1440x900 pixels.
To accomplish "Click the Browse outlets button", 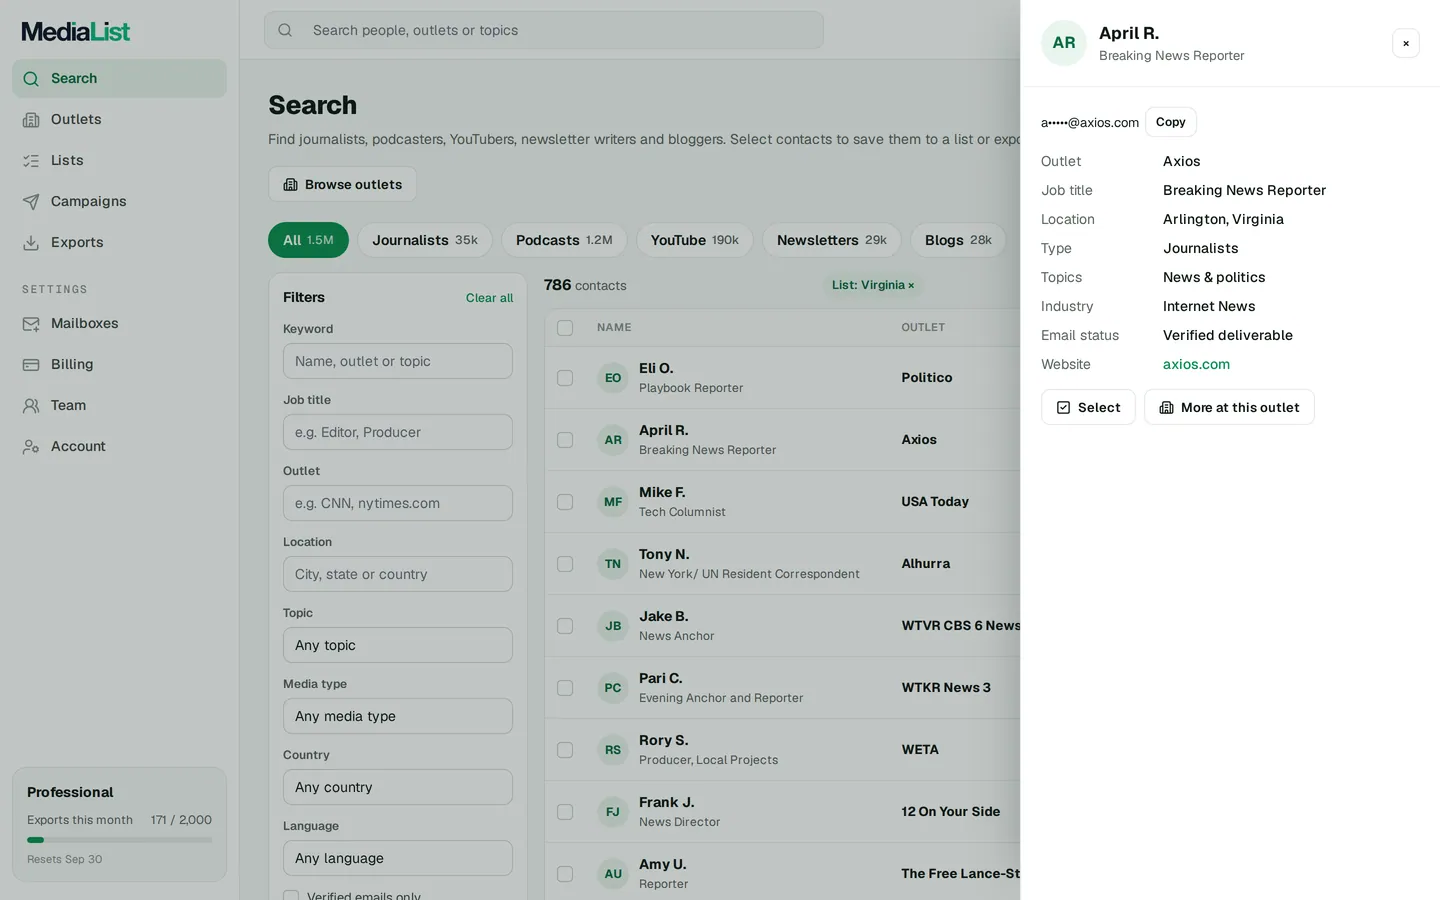I will (x=343, y=184).
